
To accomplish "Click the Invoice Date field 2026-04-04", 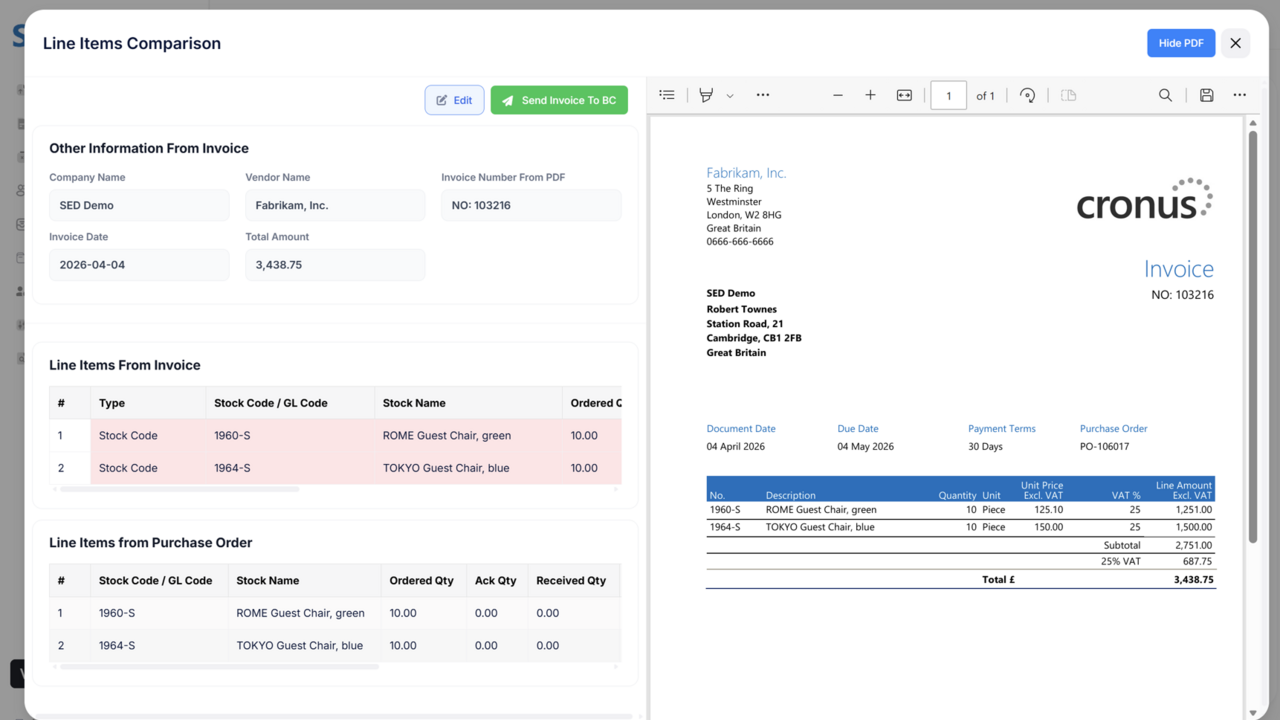I will coord(139,265).
